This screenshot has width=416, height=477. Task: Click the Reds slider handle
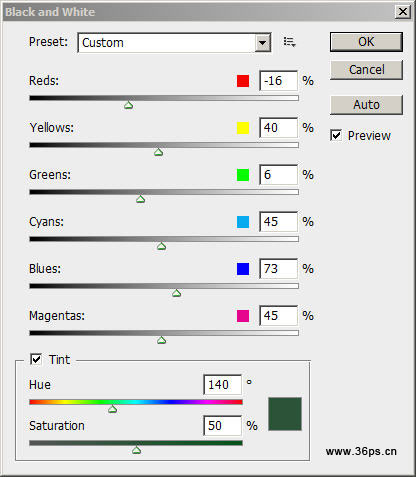[x=129, y=105]
